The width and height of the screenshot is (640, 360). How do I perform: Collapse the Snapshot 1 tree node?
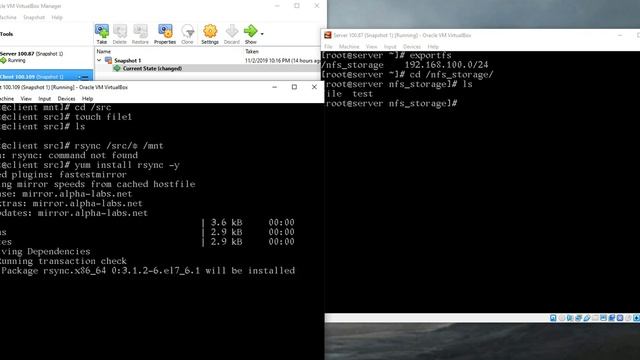point(99,60)
